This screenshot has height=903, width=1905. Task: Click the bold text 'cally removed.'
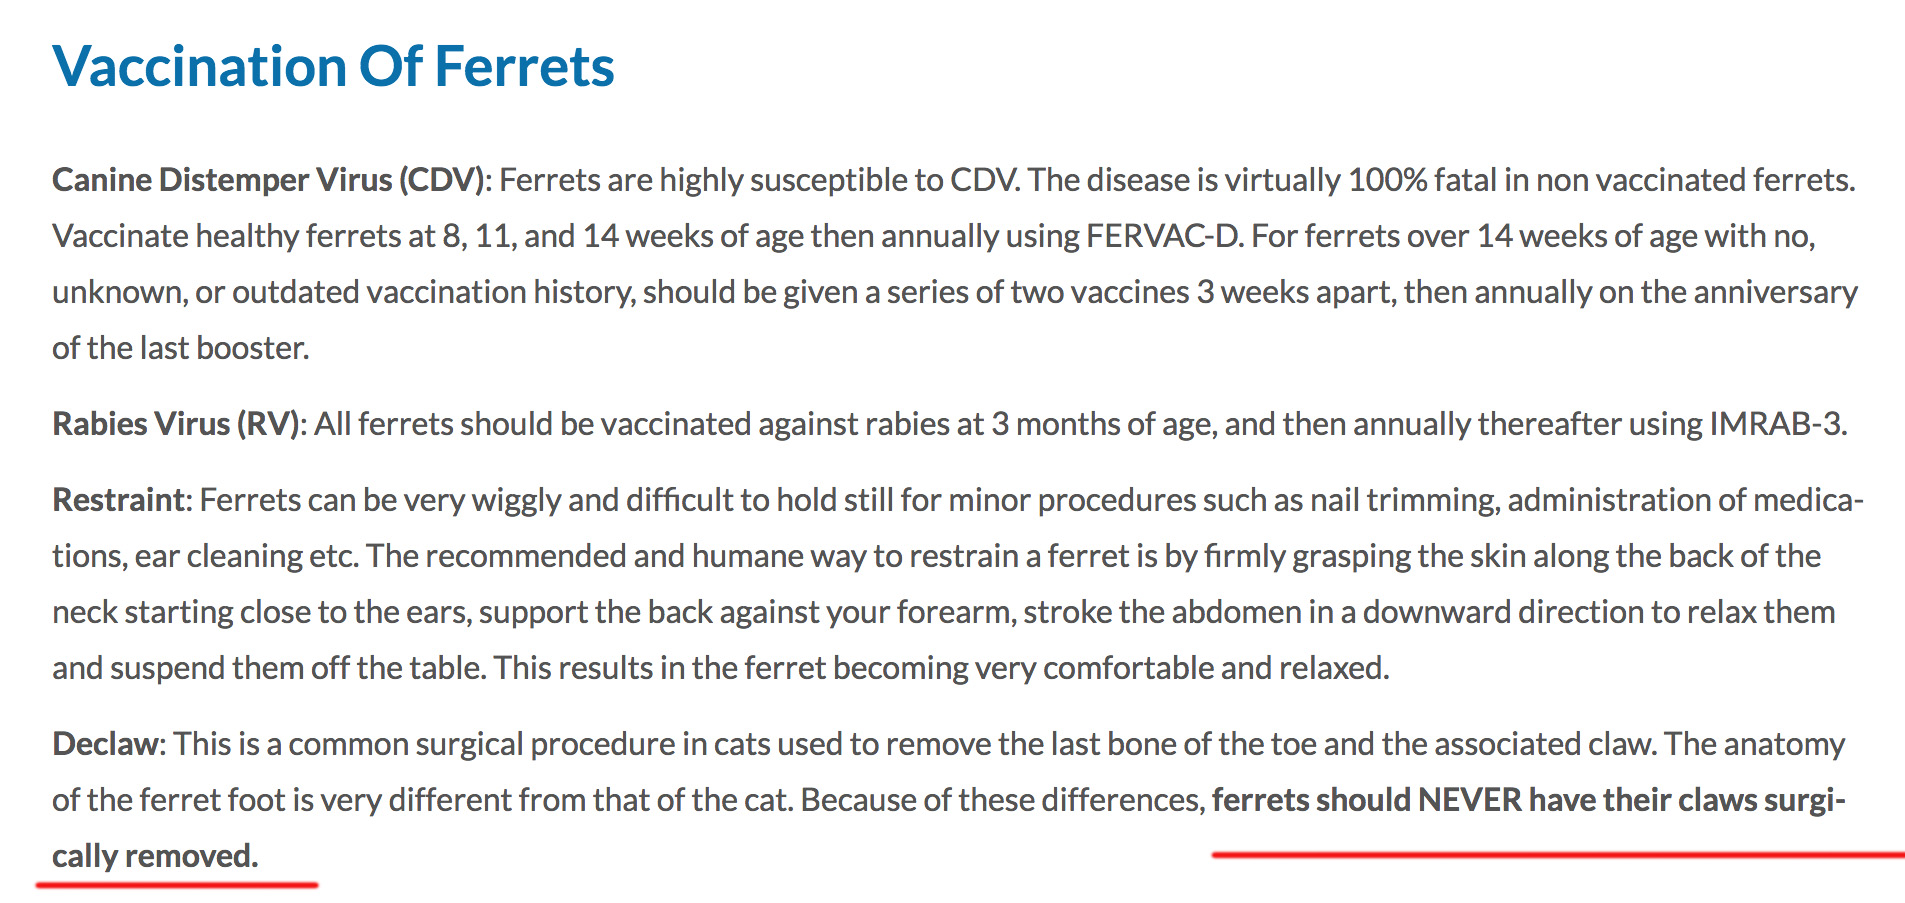[155, 856]
